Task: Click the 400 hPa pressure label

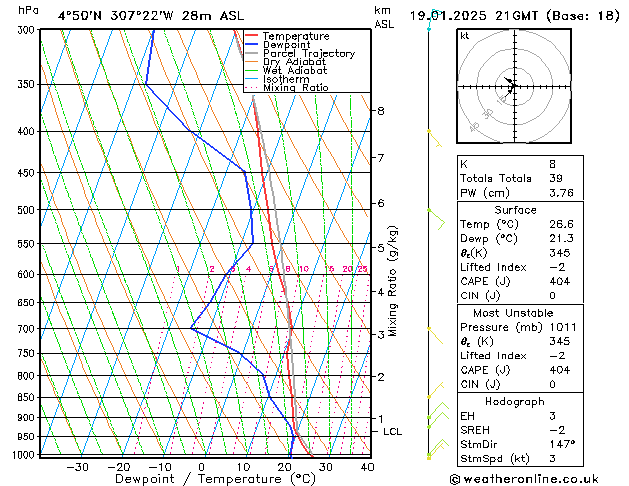Action: (x=28, y=132)
